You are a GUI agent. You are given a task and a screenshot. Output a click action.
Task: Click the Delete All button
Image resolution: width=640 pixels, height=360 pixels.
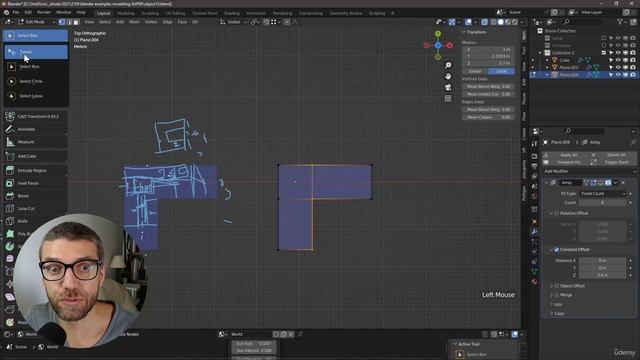[x=613, y=155]
